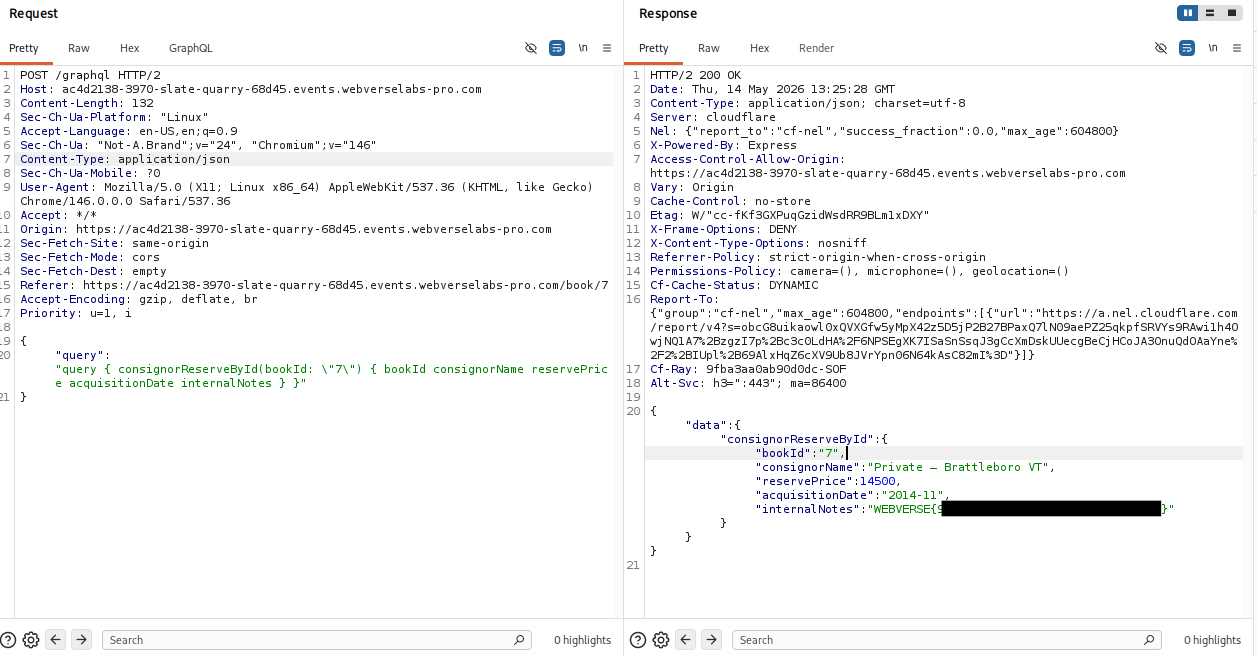This screenshot has height=656, width=1257.
Task: Open help icon below Response panel
Action: (639, 640)
